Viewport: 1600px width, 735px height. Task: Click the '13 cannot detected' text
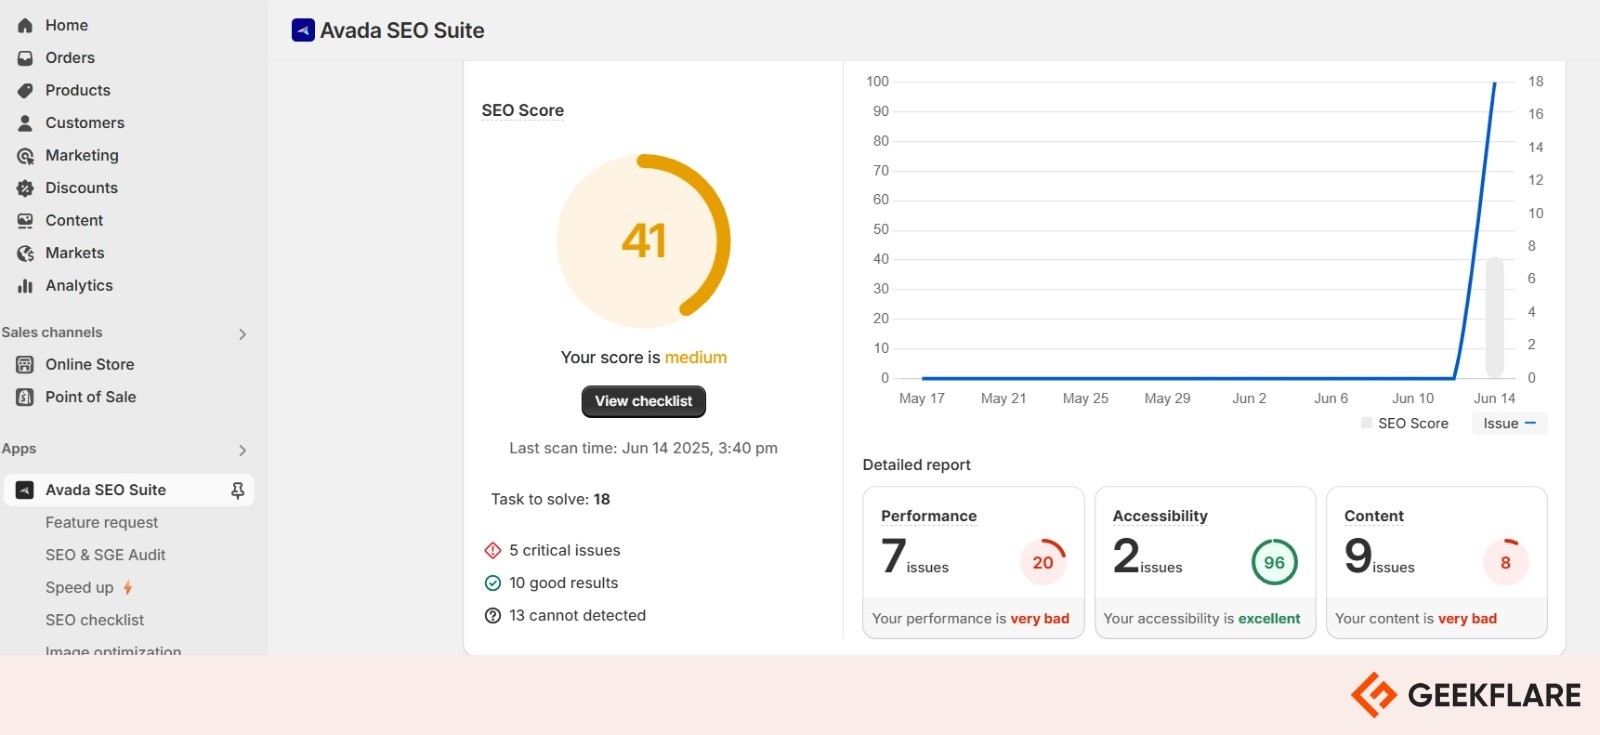(578, 616)
